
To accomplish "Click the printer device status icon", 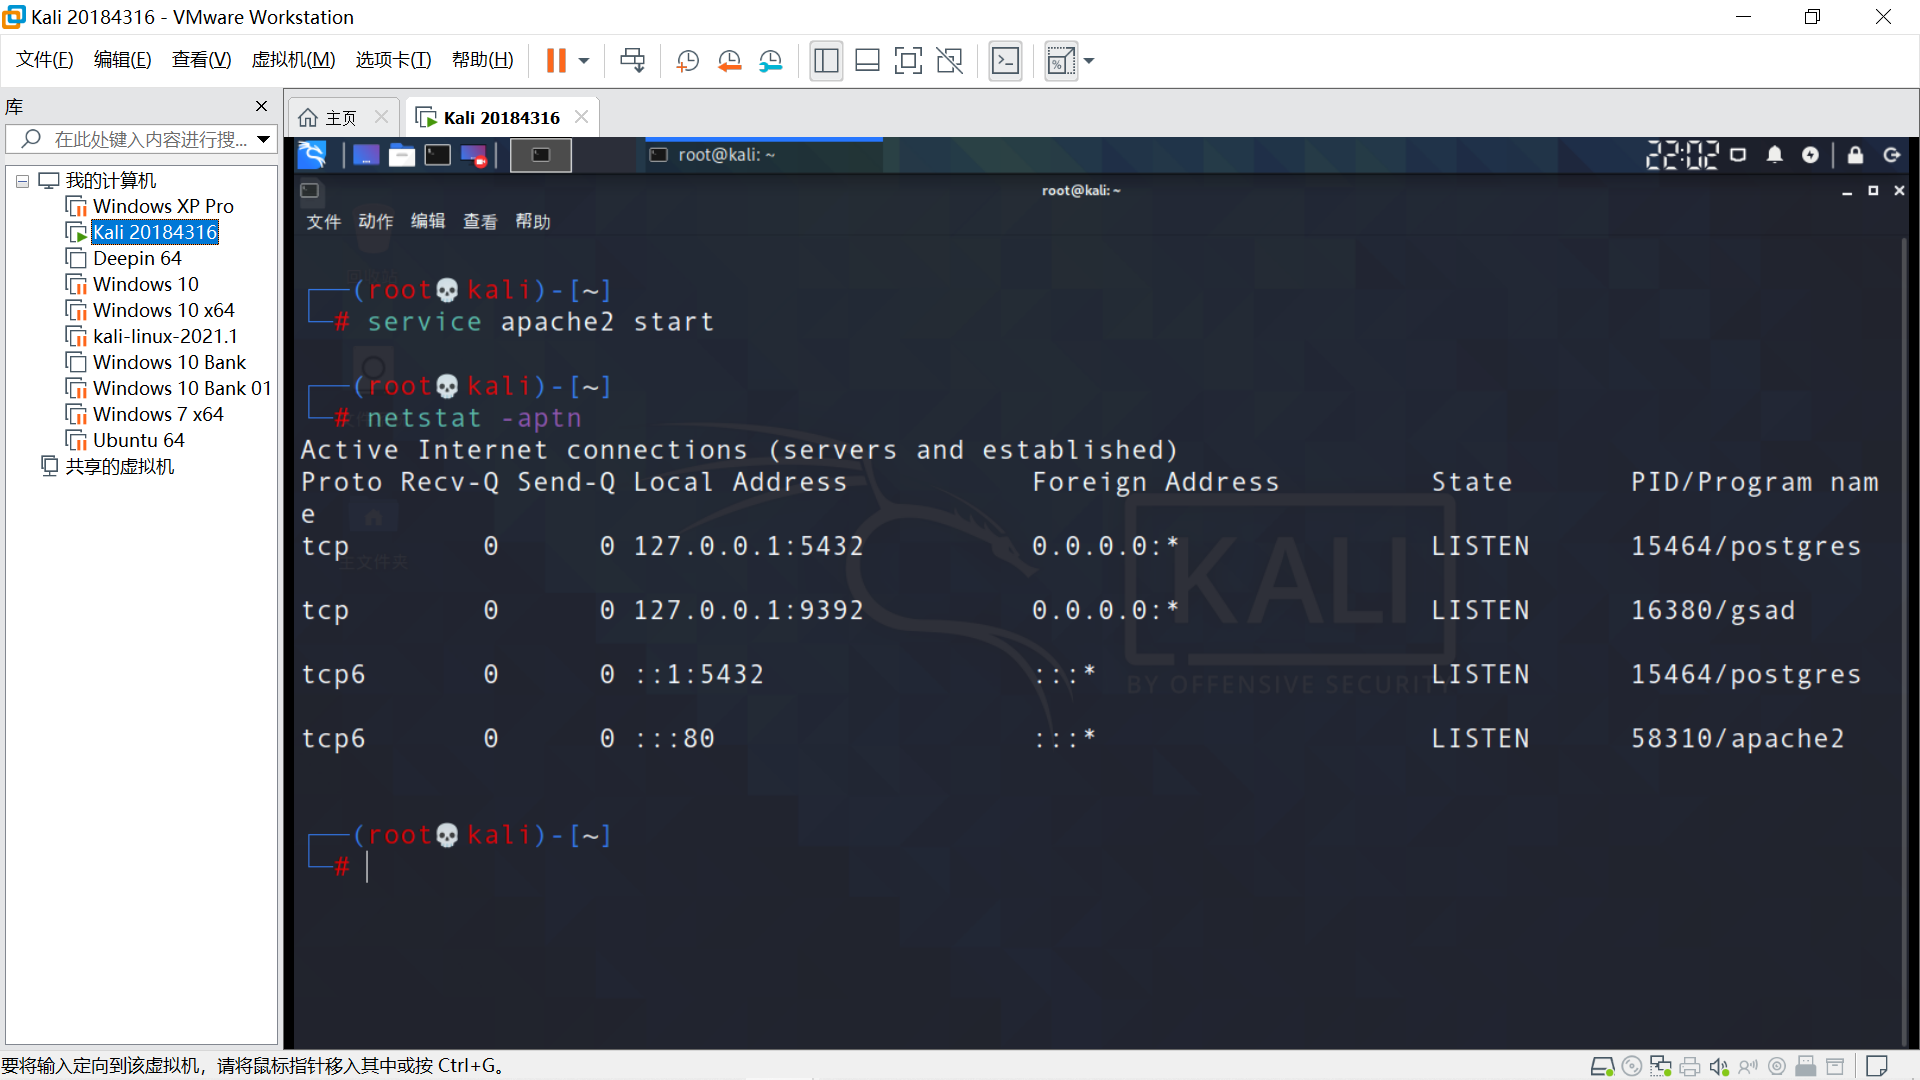I will click(x=1690, y=1067).
